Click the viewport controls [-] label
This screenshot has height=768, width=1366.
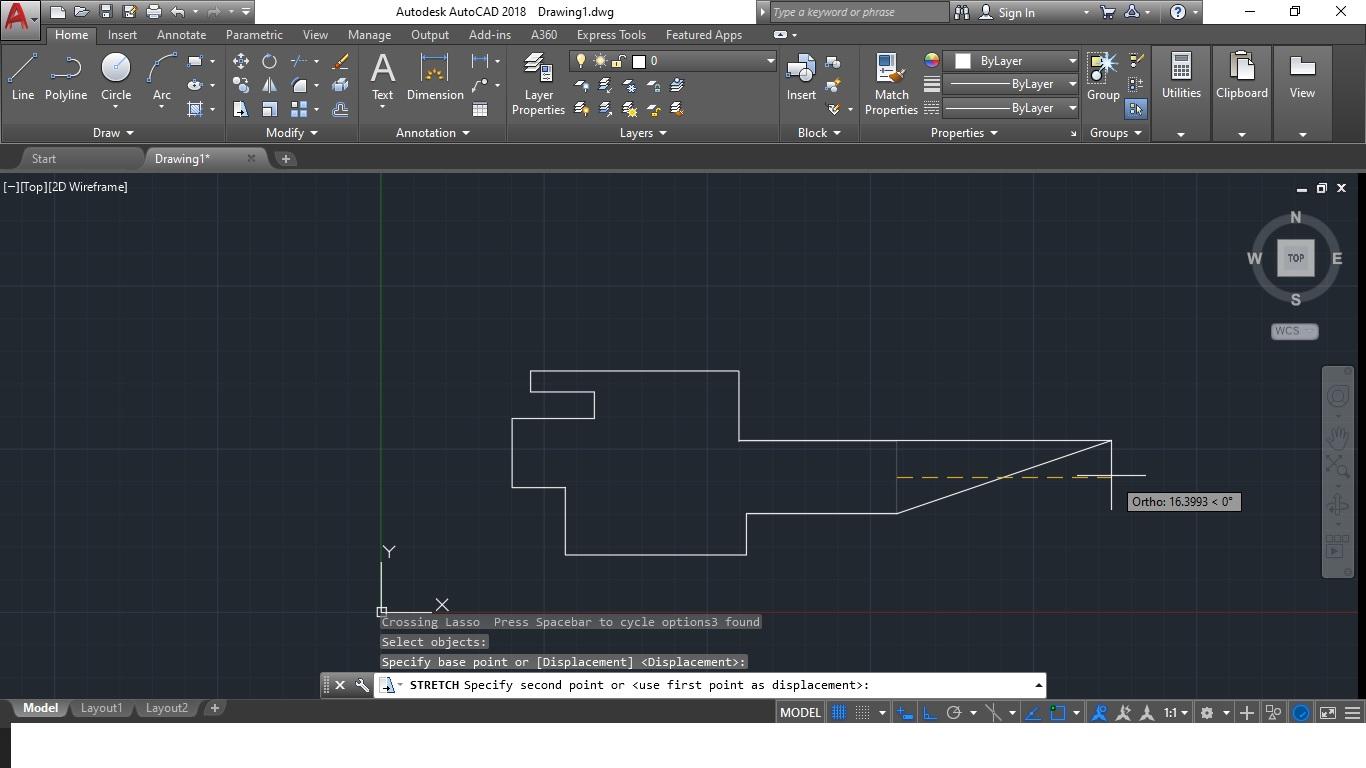[11, 187]
